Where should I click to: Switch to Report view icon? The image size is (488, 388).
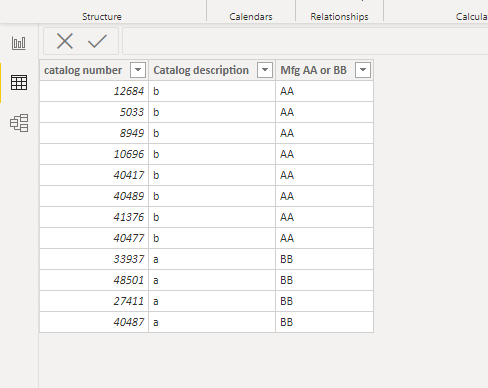point(19,43)
